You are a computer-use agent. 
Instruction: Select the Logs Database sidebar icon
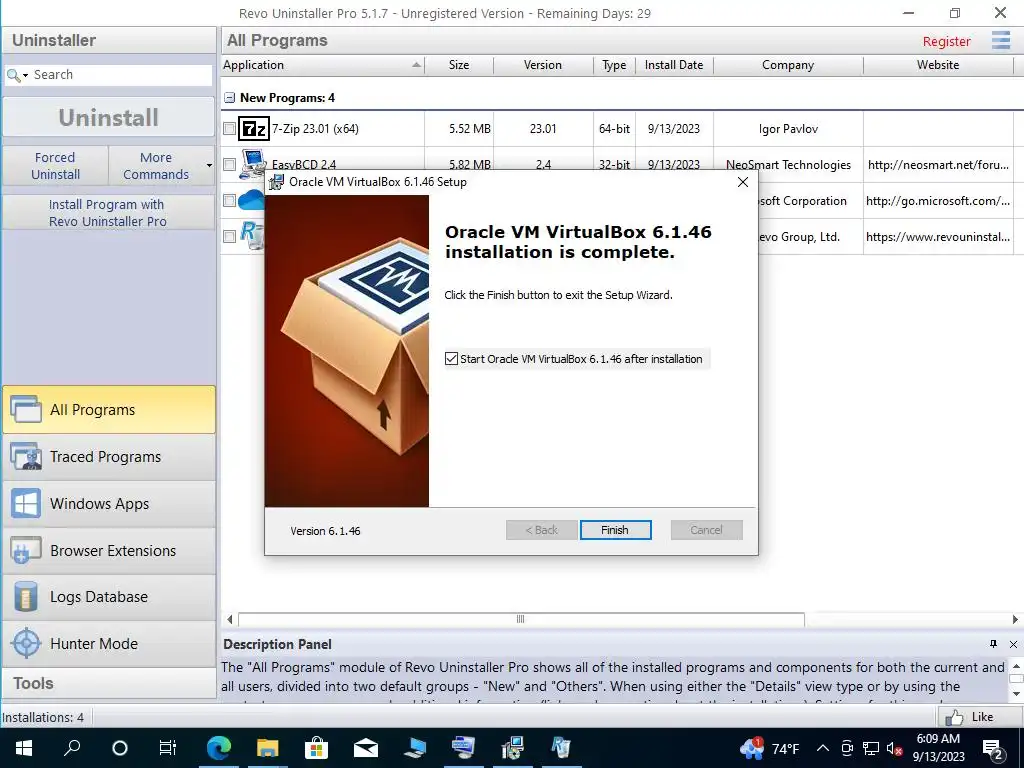[x=25, y=597]
